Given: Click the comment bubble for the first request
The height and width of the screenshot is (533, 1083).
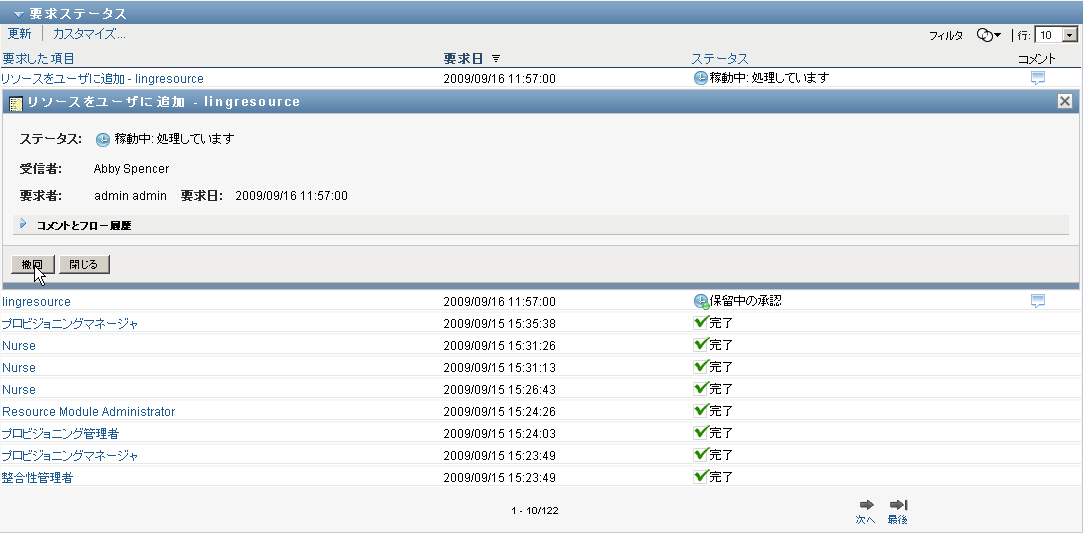Looking at the screenshot, I should coord(1037,78).
